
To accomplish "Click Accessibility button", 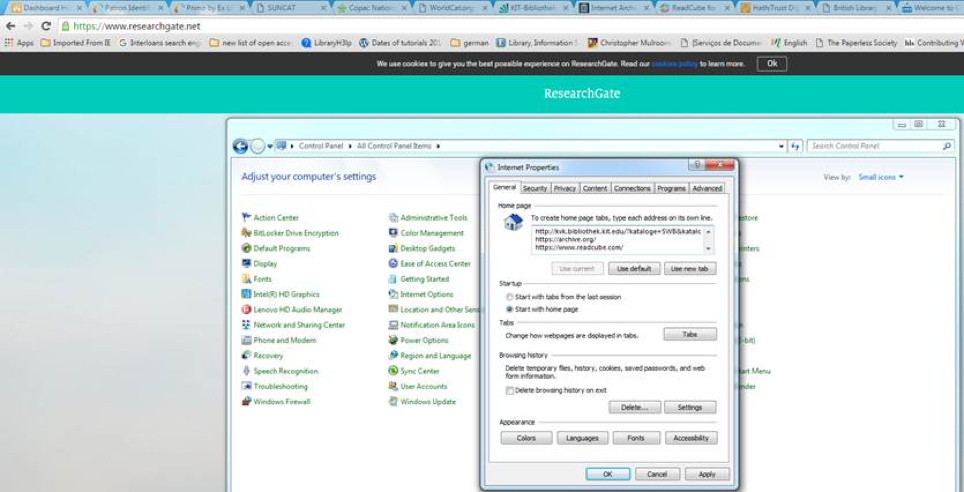I will [x=691, y=438].
